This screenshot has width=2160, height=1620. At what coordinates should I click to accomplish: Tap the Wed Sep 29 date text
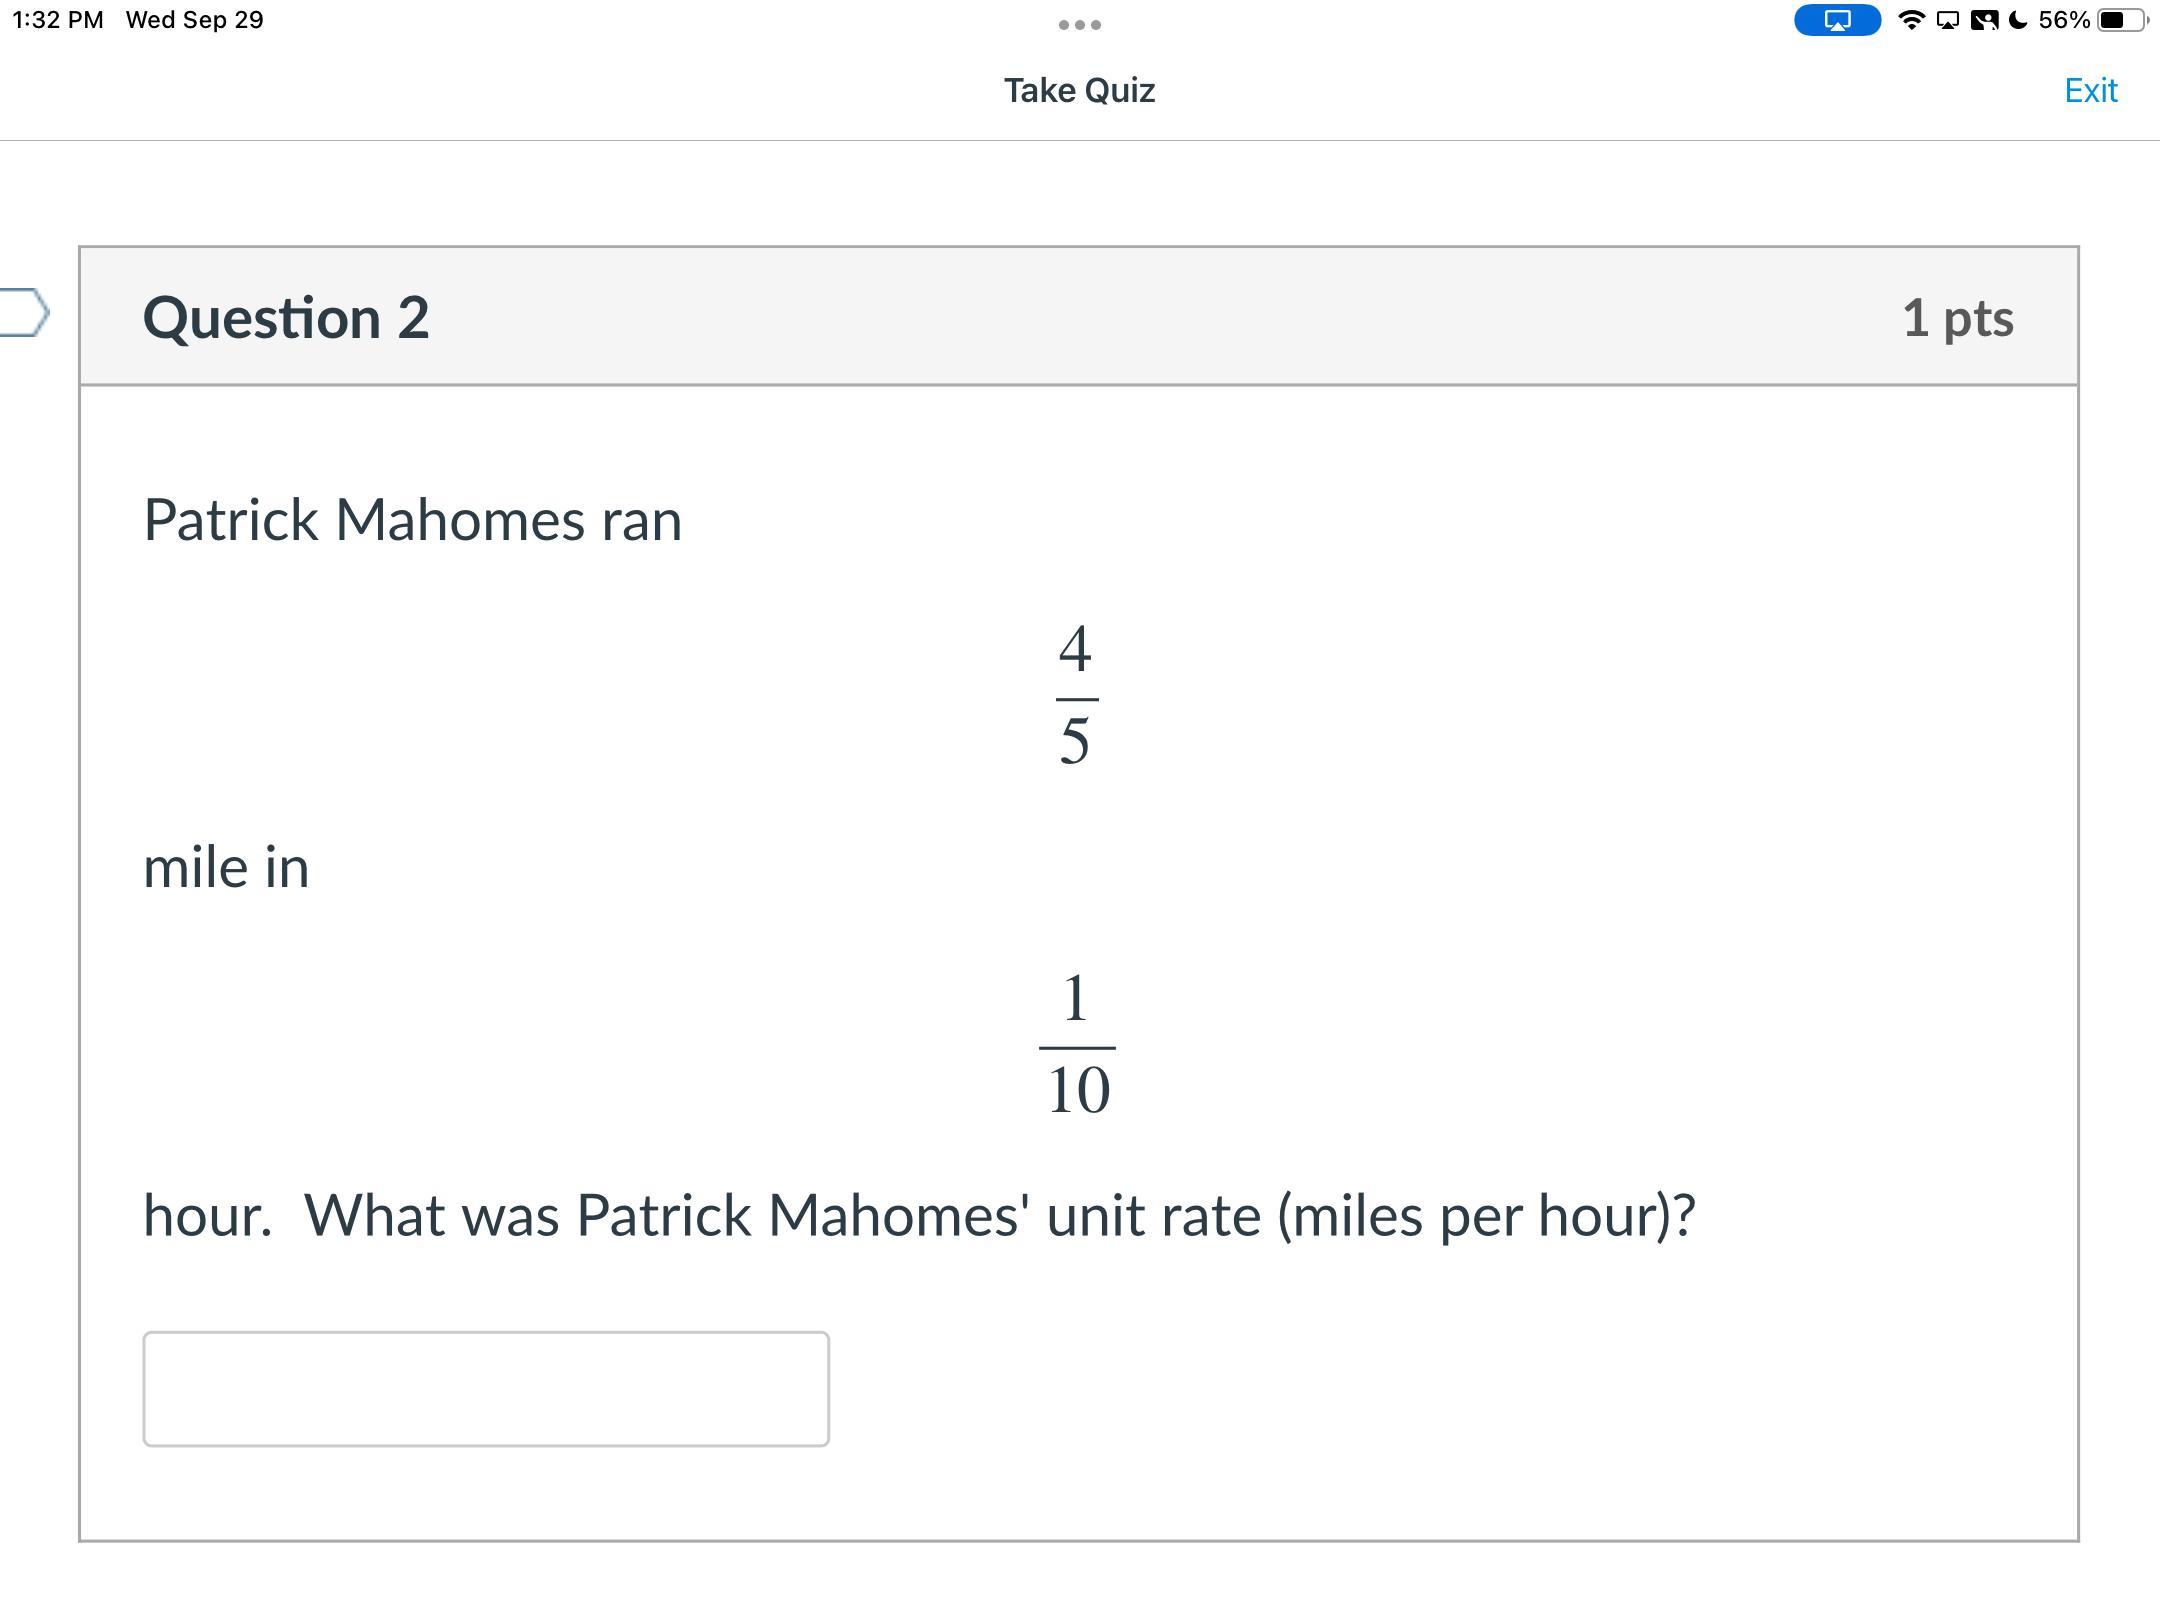[x=195, y=20]
